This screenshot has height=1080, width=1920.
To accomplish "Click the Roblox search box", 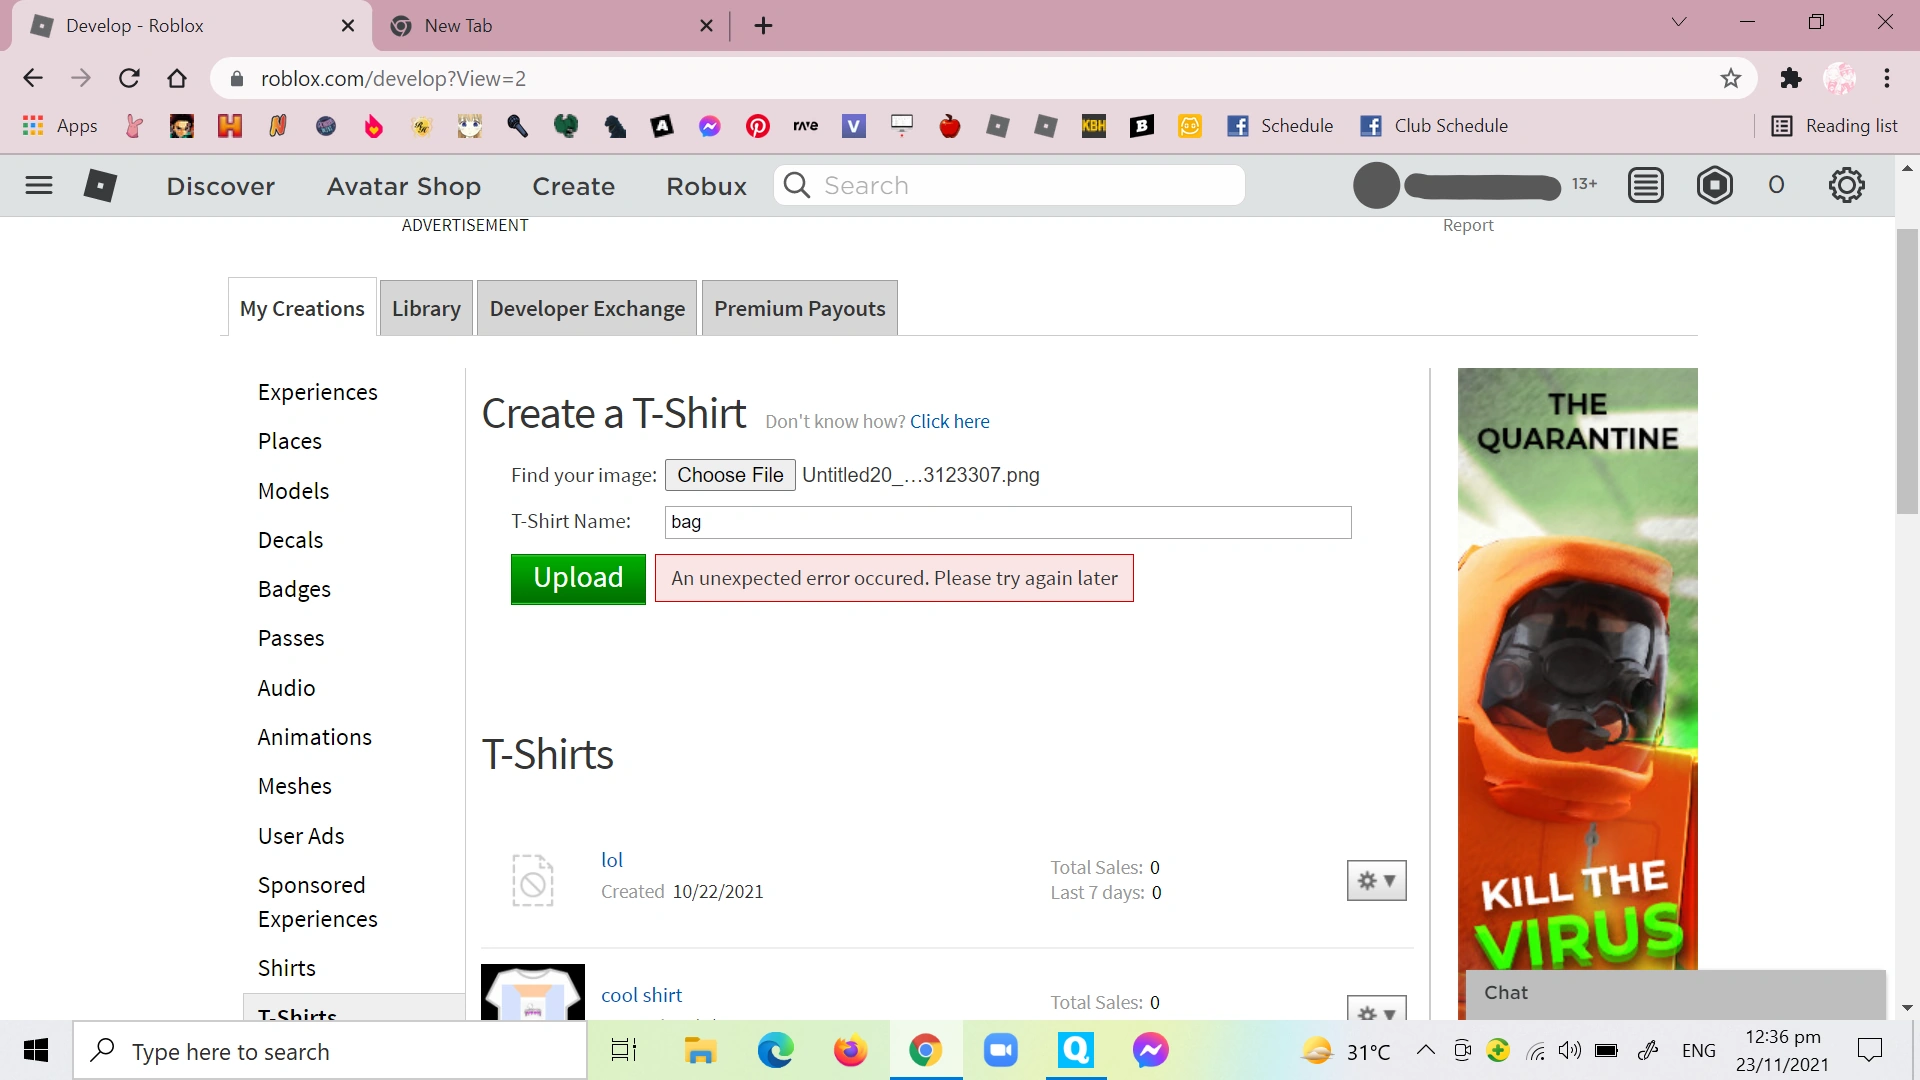I will coord(1009,185).
